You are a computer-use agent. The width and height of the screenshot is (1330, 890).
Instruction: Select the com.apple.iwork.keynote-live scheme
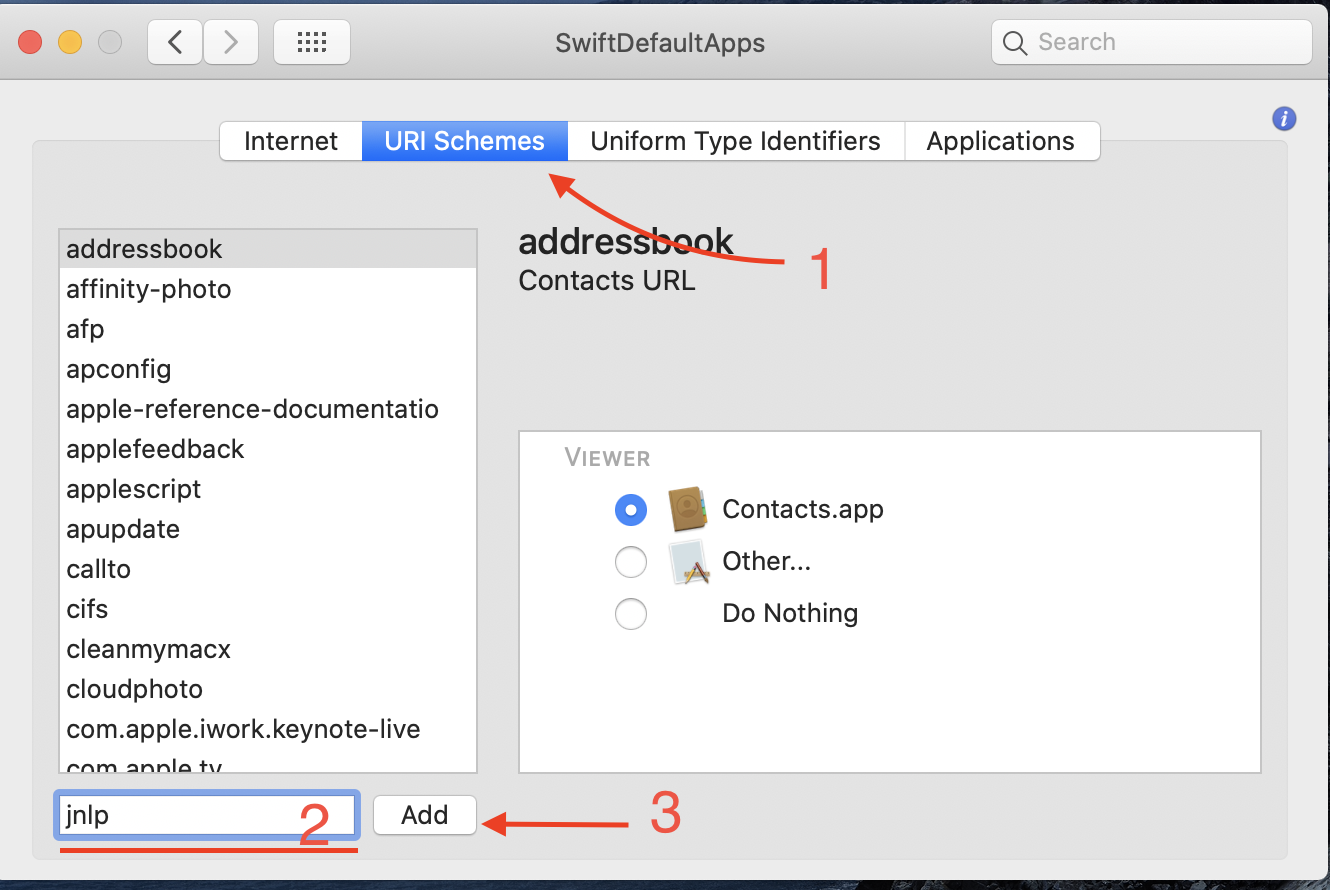(x=243, y=728)
